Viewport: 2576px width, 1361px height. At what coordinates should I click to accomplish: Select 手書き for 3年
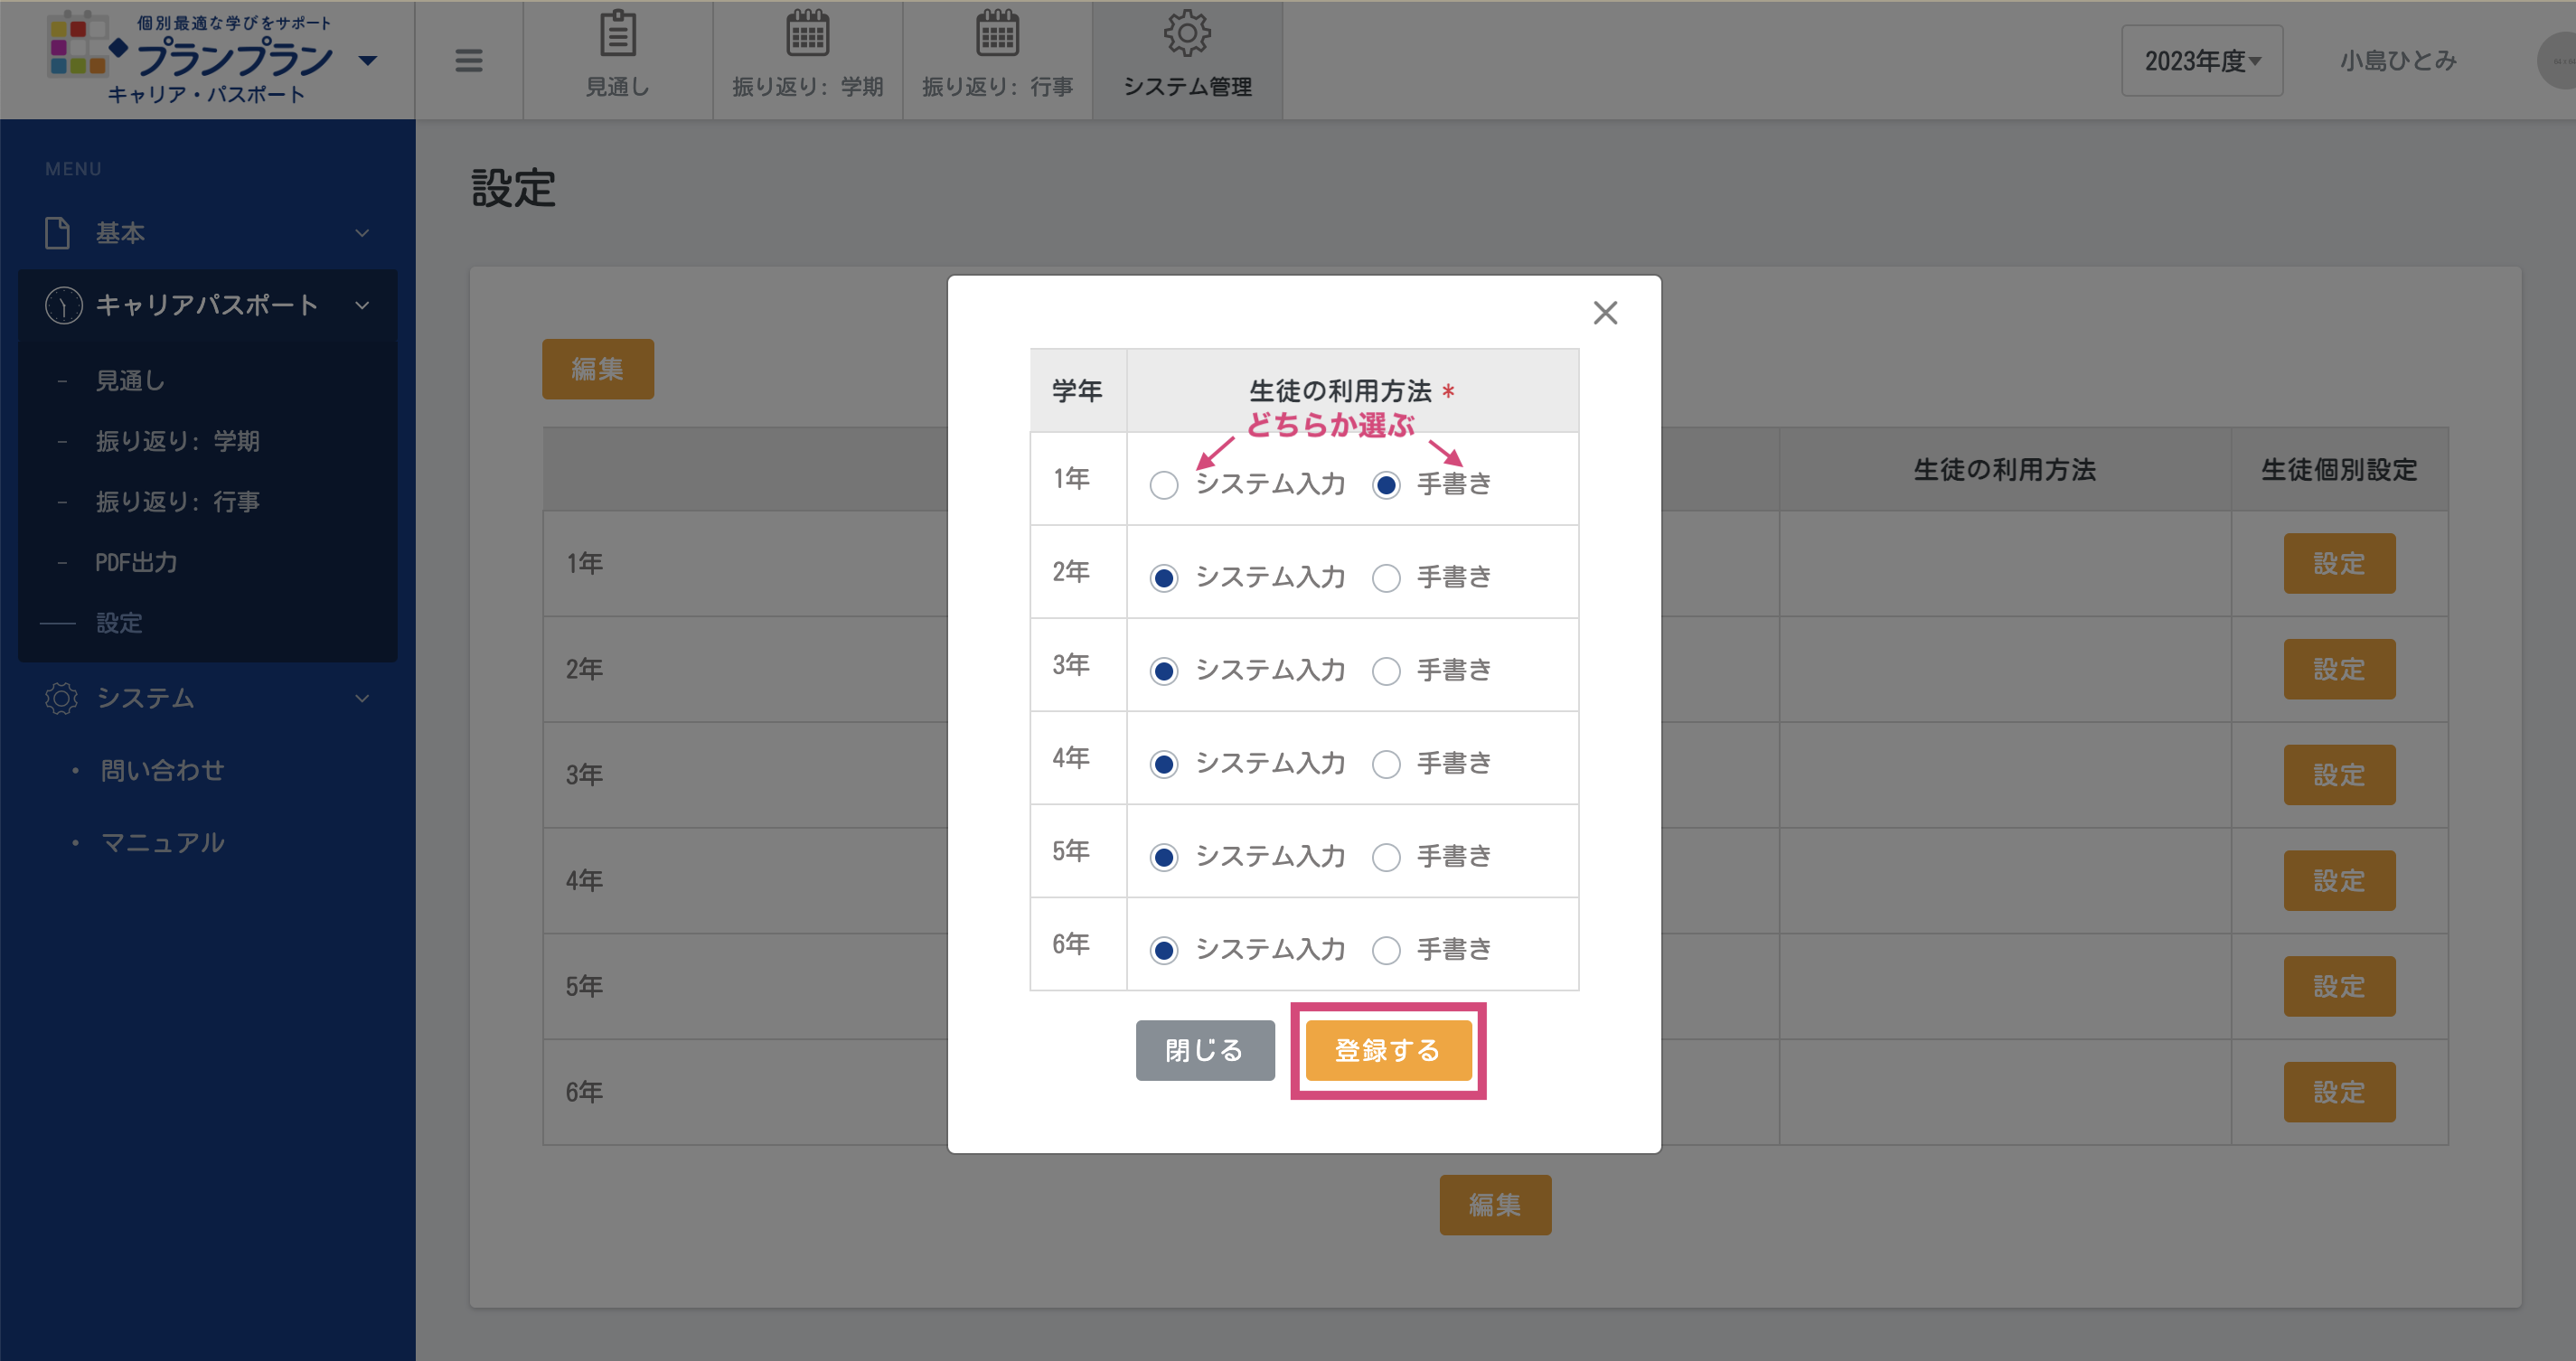pos(1386,671)
